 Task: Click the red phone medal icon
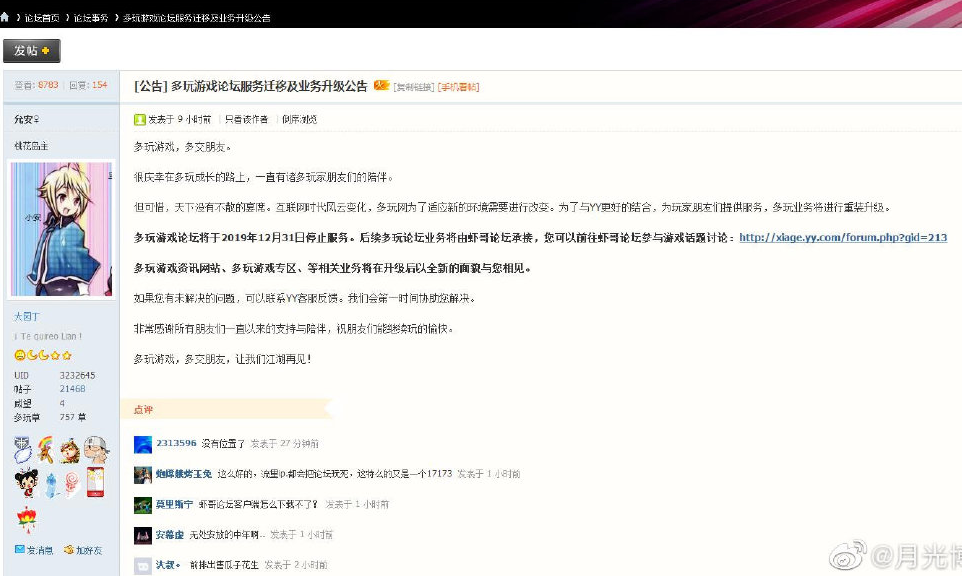pos(95,482)
